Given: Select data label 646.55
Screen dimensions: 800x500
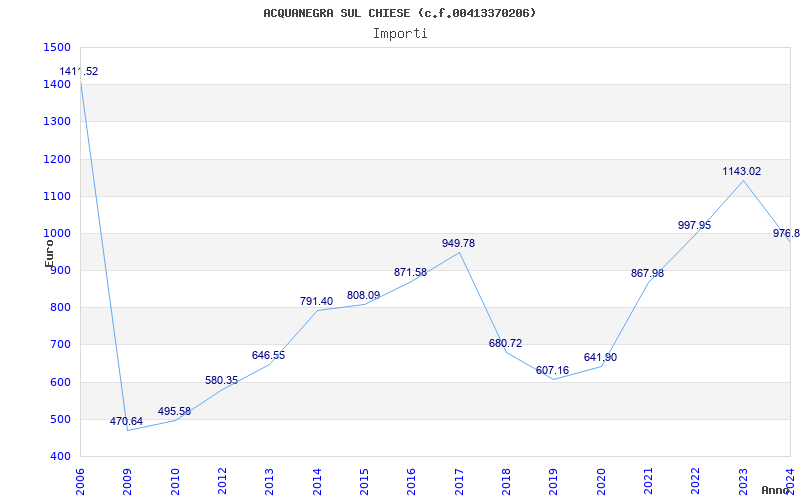Looking at the screenshot, I should tap(268, 355).
